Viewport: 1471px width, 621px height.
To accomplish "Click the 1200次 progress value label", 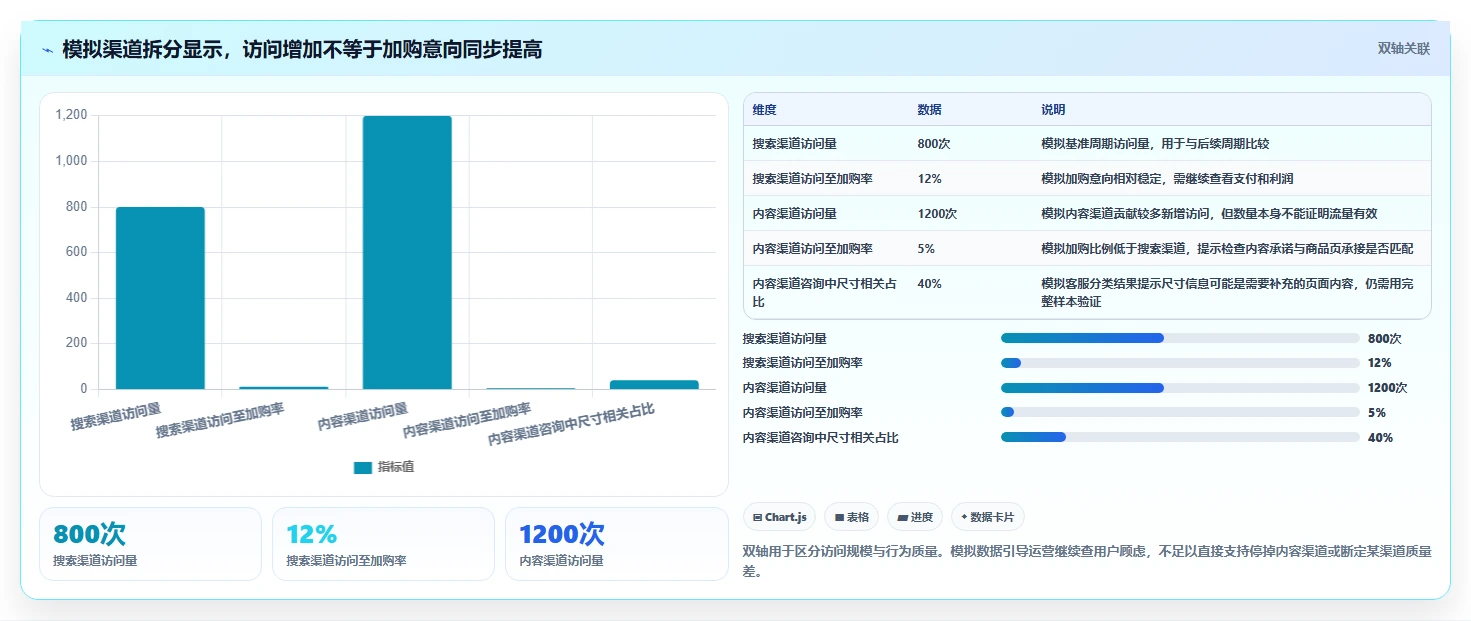I will (1388, 388).
